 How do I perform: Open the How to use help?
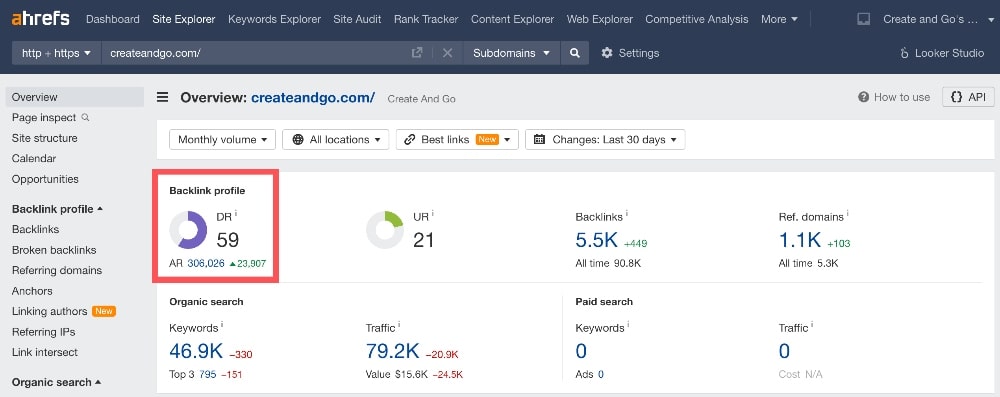[893, 97]
